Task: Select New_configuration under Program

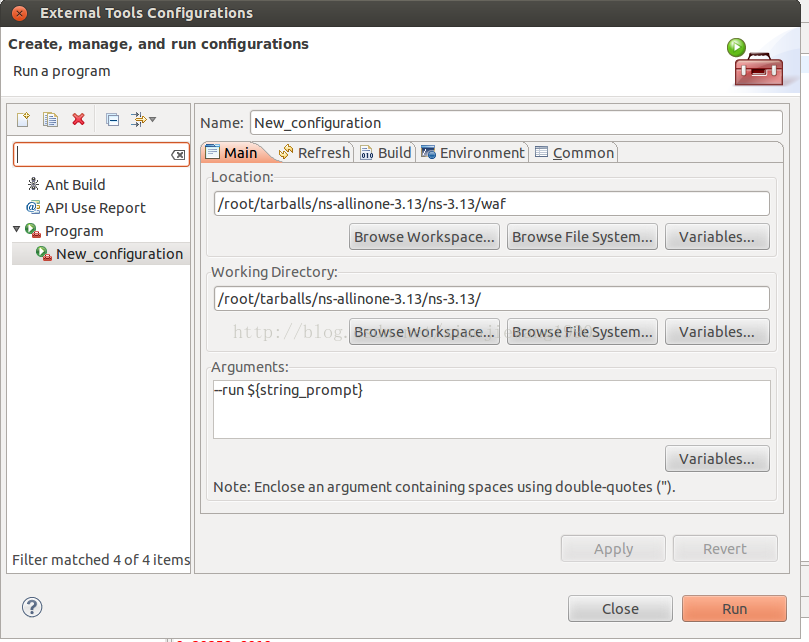Action: tap(119, 254)
